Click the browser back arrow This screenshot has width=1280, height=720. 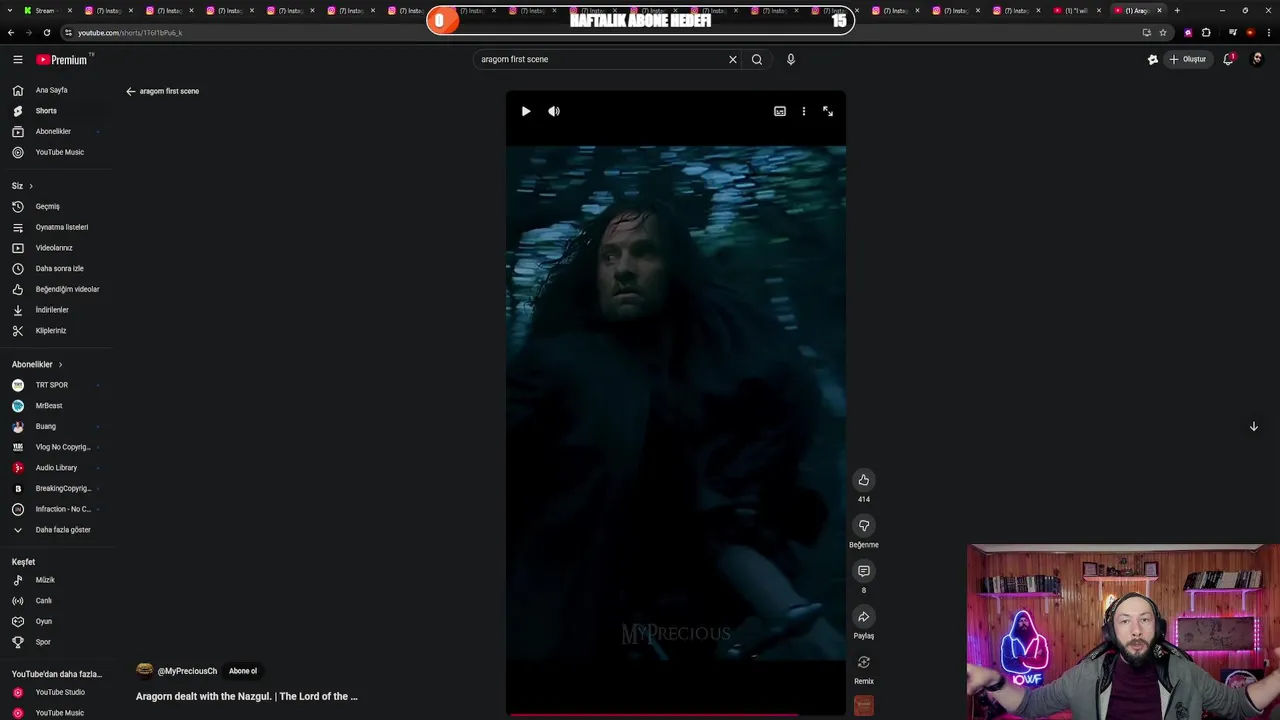pos(11,32)
